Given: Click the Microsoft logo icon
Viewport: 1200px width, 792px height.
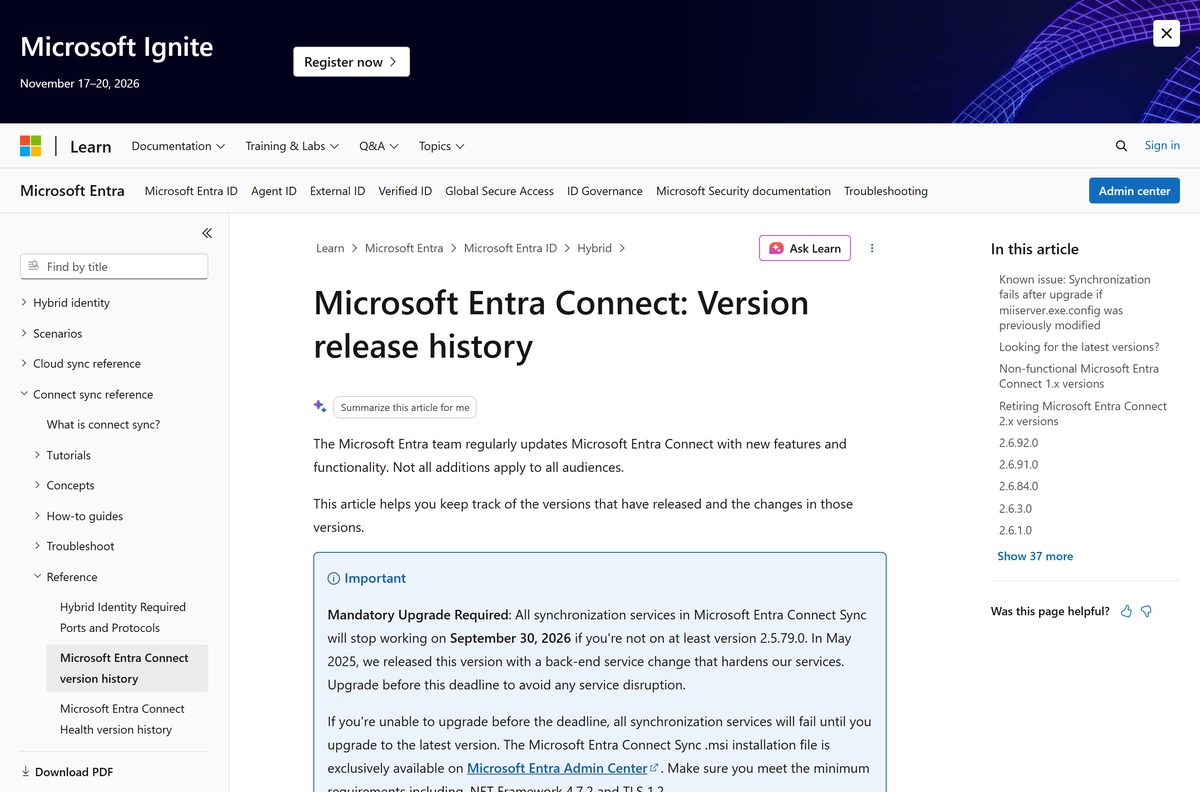Looking at the screenshot, I should pyautogui.click(x=31, y=146).
